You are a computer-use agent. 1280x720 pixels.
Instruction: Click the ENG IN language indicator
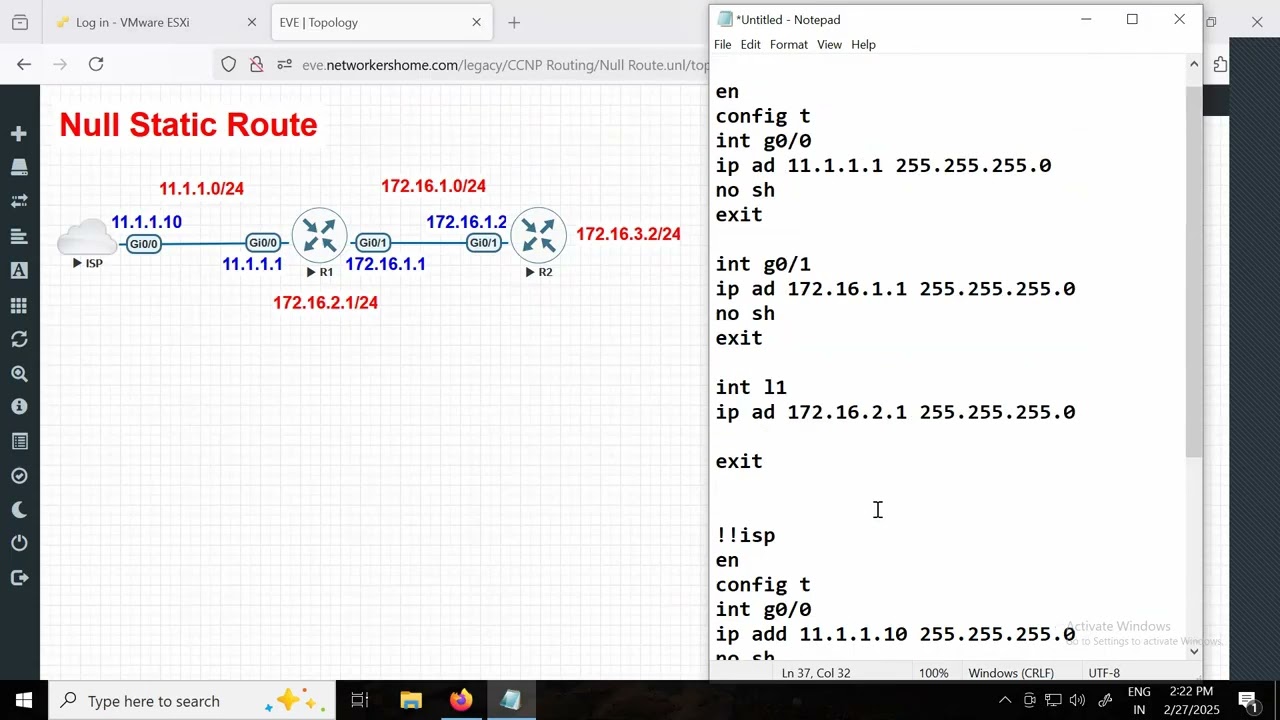pyautogui.click(x=1139, y=700)
